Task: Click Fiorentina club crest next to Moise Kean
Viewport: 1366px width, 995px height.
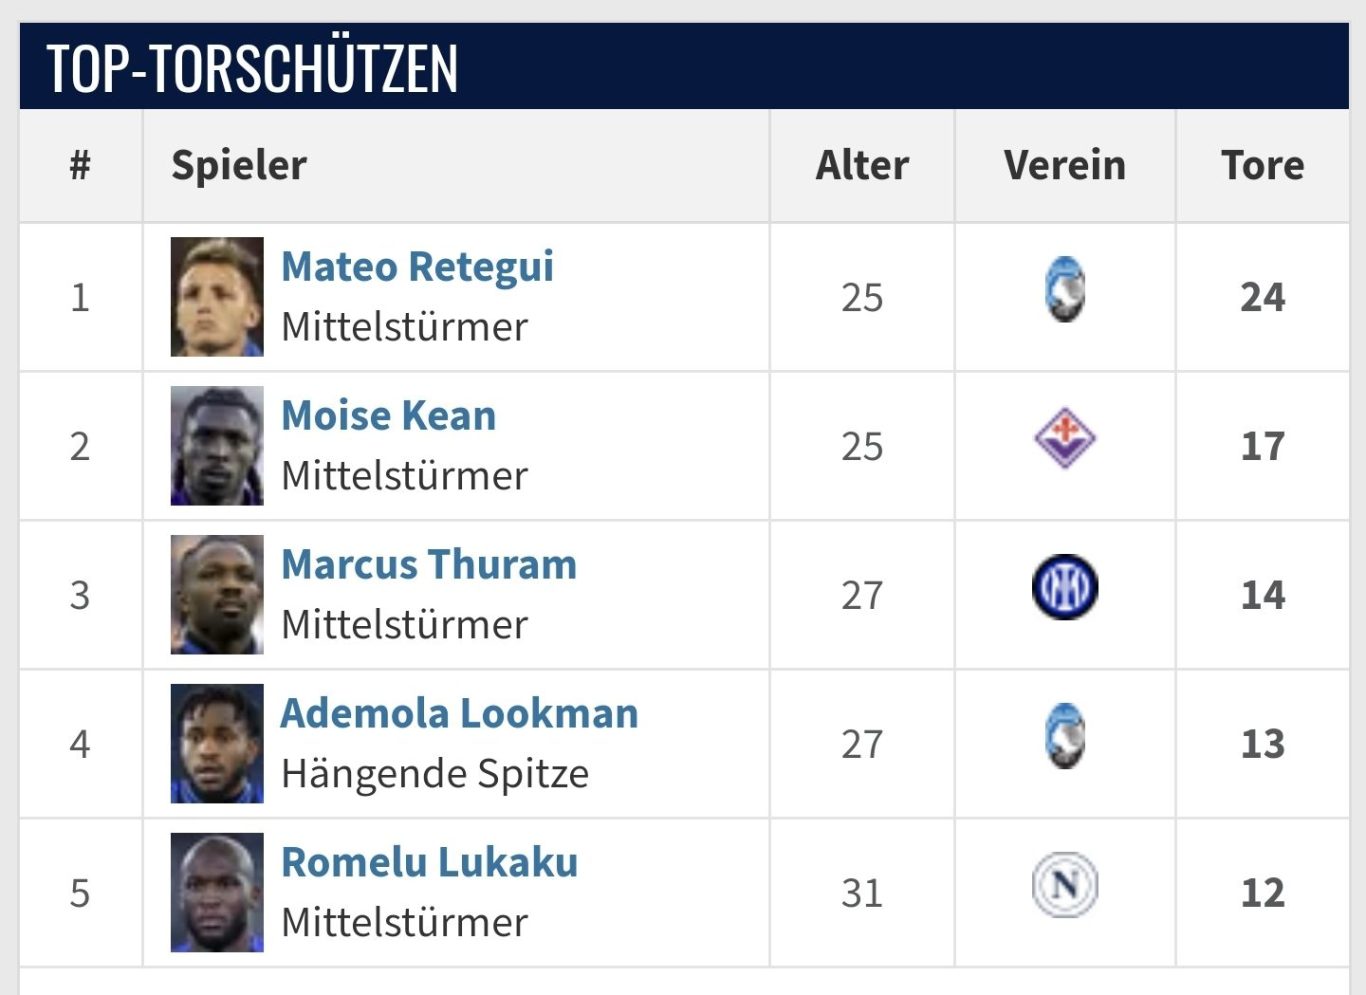Action: (1065, 438)
